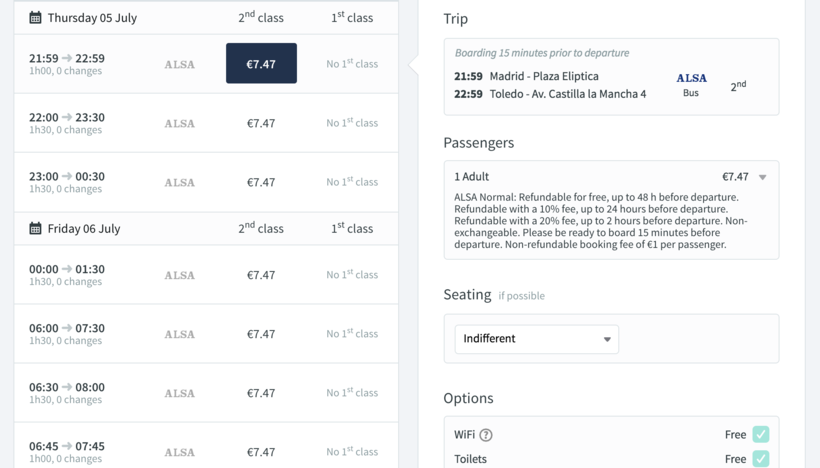Click No 1st class on the 22:00 row
Viewport: 820px width, 468px height.
[x=352, y=123]
